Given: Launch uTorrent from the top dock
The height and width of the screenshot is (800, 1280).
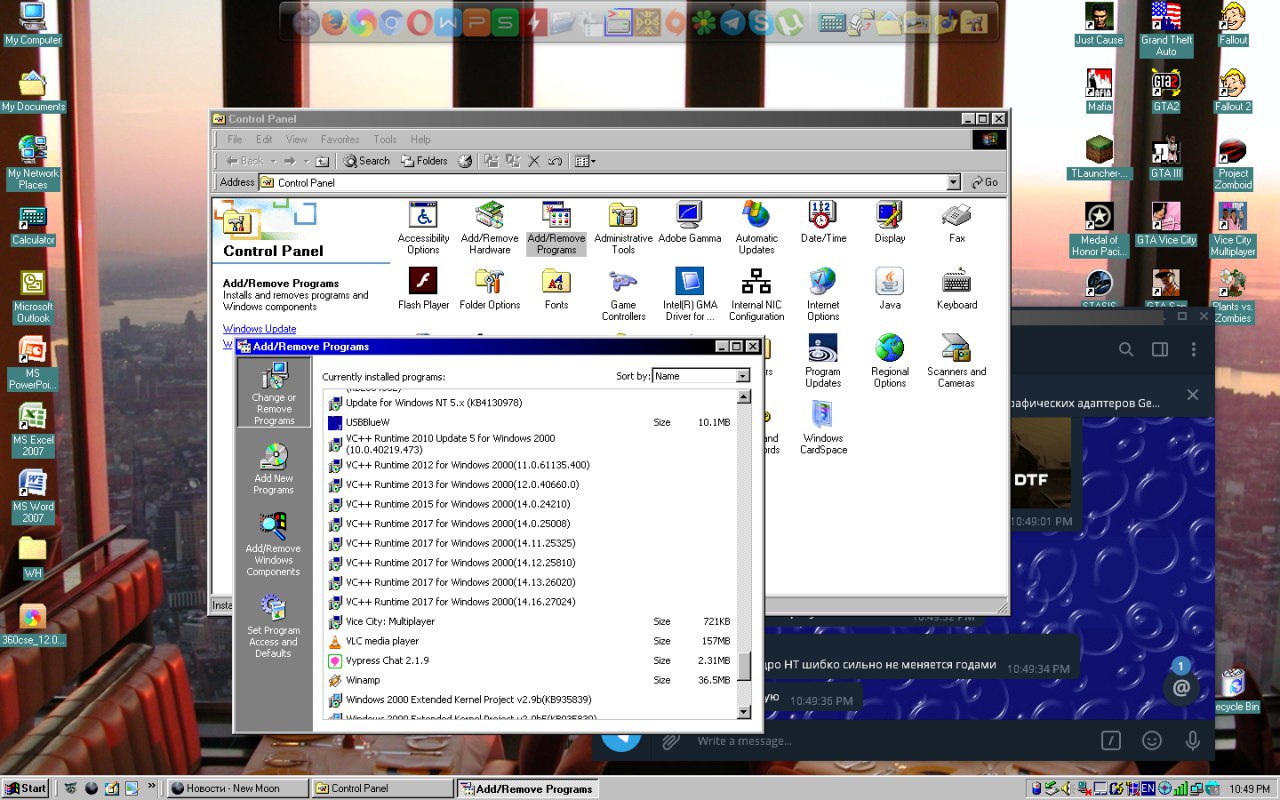Looking at the screenshot, I should 790,22.
